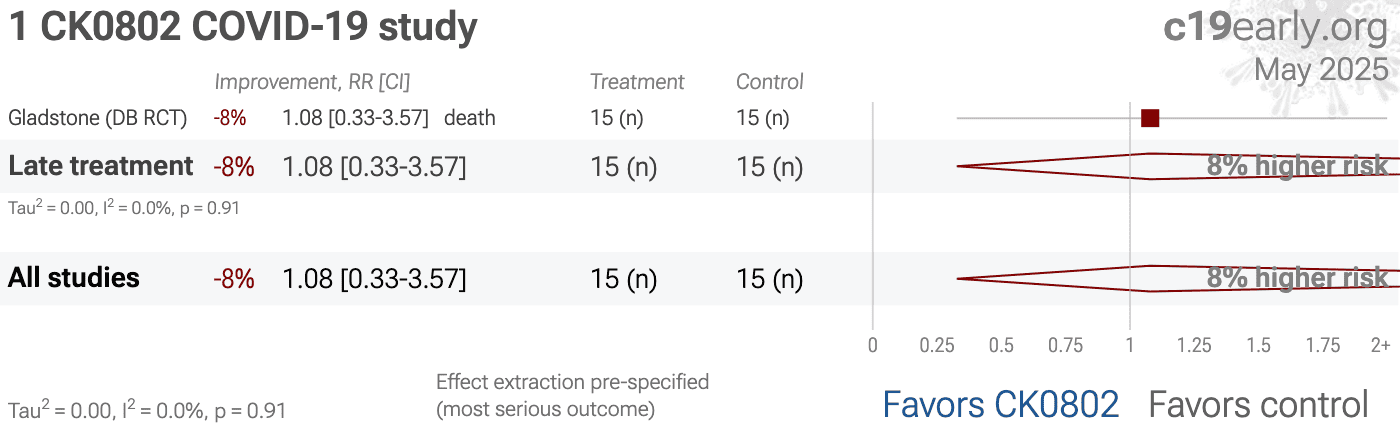The height and width of the screenshot is (429, 1400).
Task: Click the 1.5 tick on the axis
Action: pyautogui.click(x=1259, y=345)
